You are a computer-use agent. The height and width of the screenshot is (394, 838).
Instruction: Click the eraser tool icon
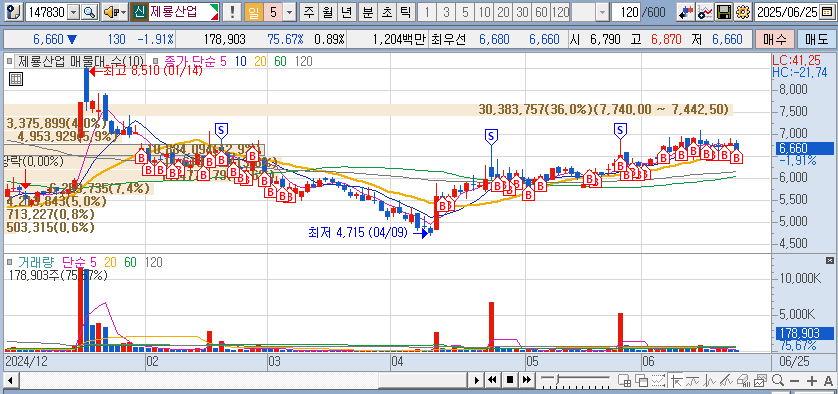click(x=743, y=381)
